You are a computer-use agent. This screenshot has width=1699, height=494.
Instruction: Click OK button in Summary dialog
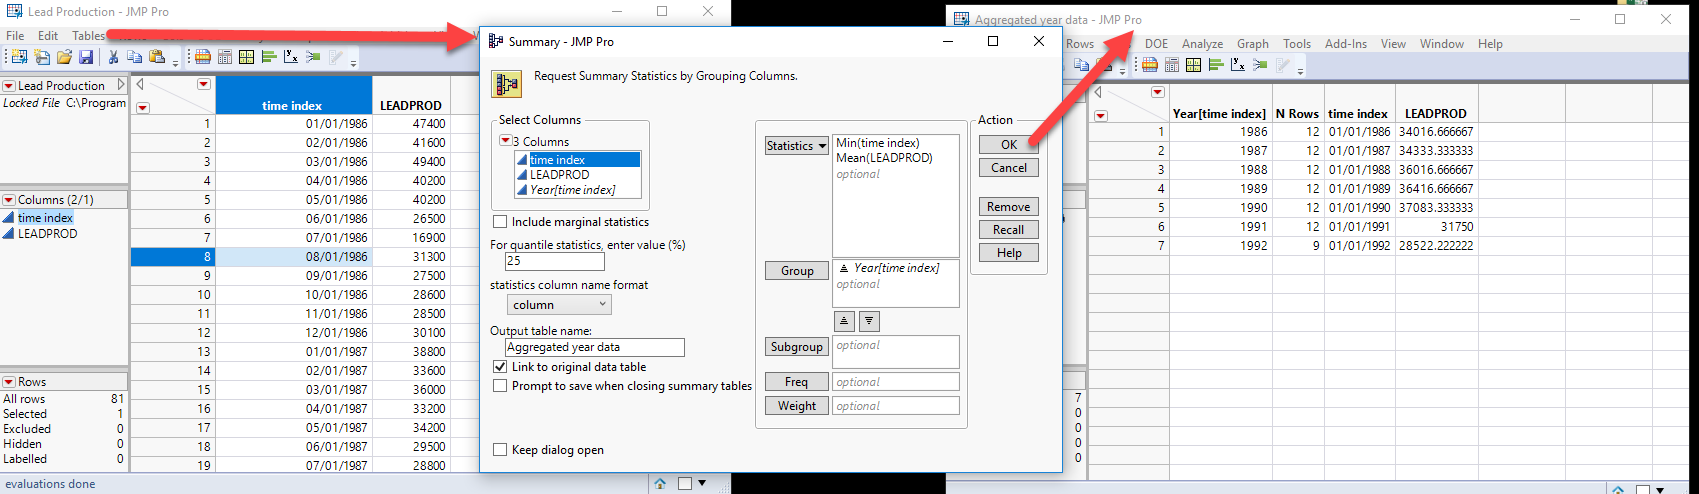pos(1009,145)
